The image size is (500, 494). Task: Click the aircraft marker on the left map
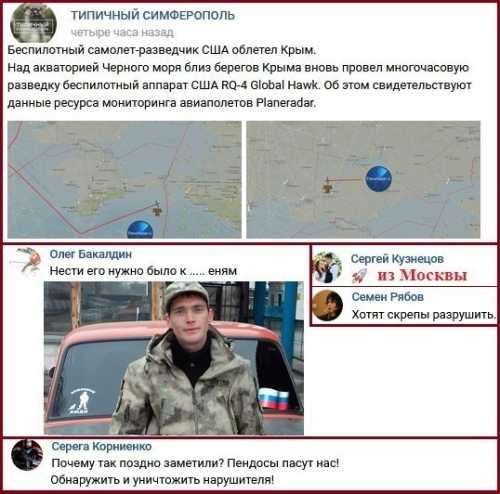(157, 208)
